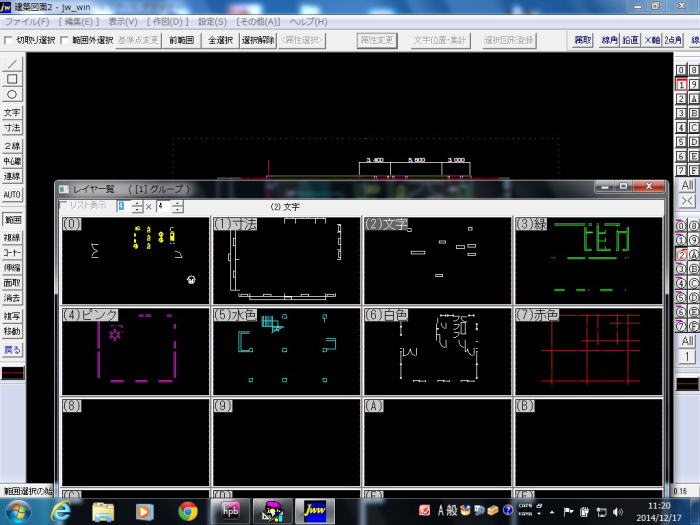Select layer (7)赤色 thumbnail
Image resolution: width=700 pixels, height=525 pixels.
coord(588,351)
